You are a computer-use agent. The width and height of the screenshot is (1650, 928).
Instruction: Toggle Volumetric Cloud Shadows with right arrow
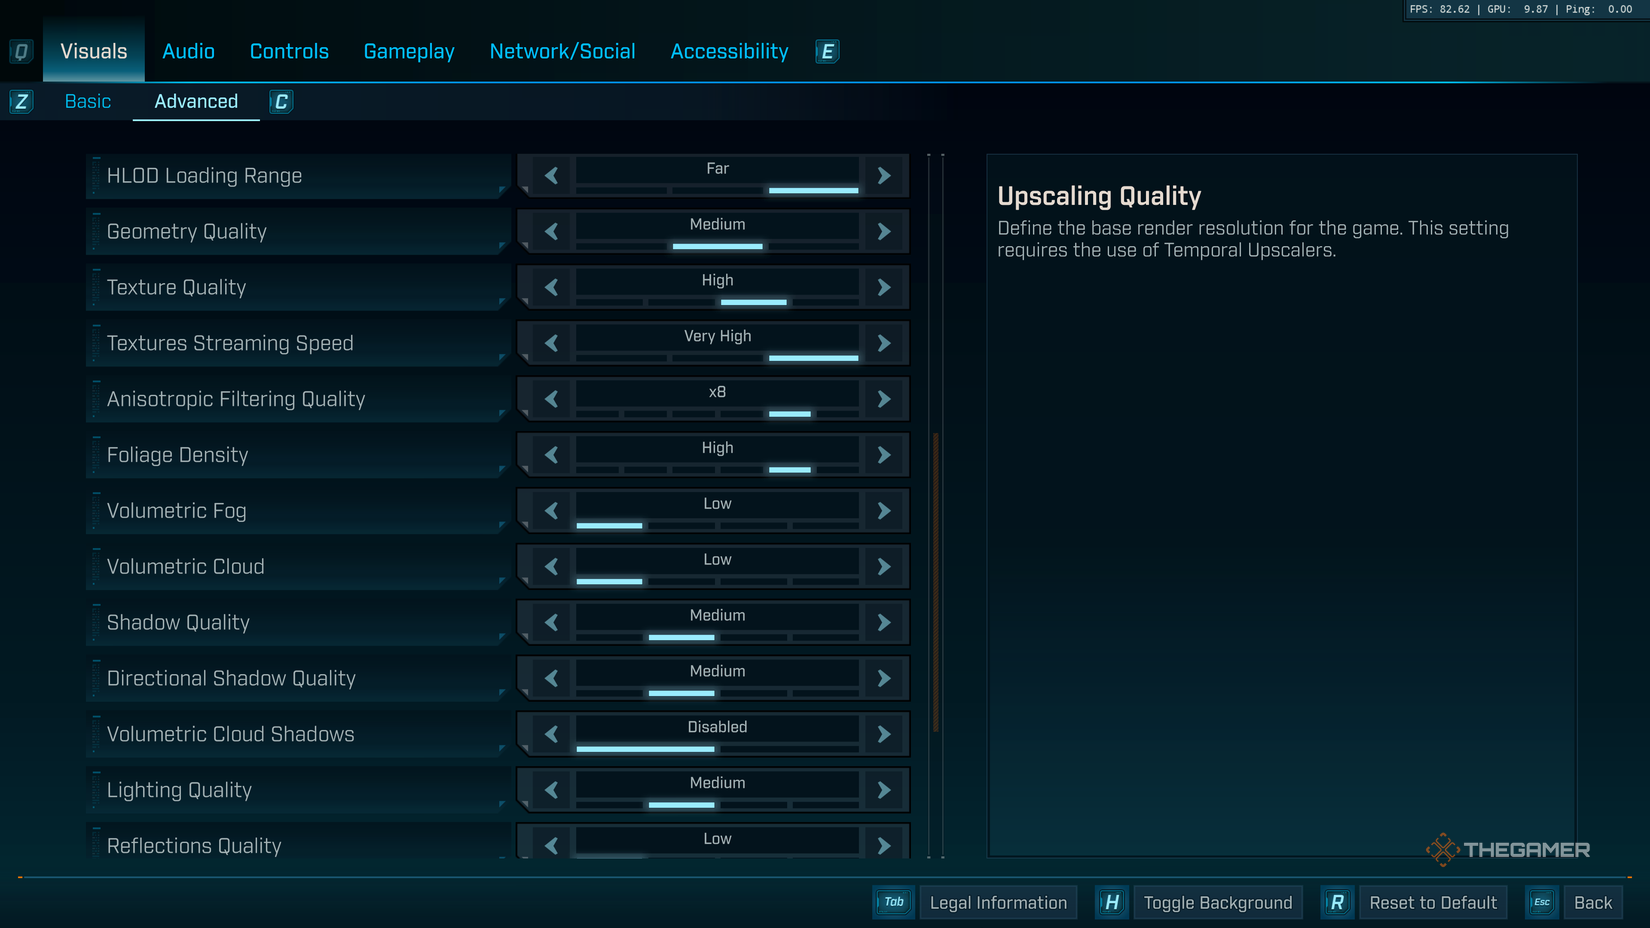(884, 735)
